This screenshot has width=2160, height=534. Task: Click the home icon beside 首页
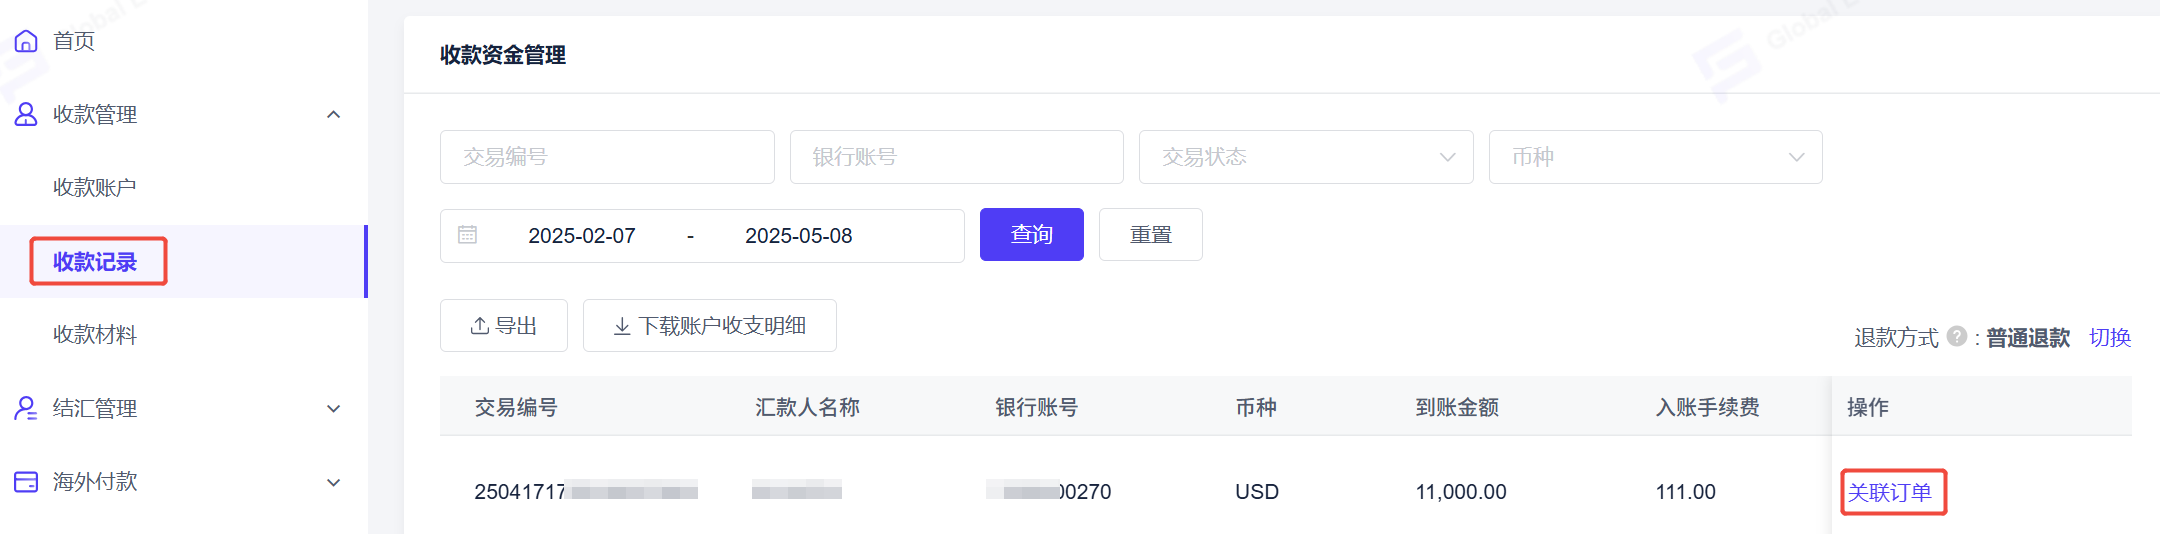coord(26,41)
